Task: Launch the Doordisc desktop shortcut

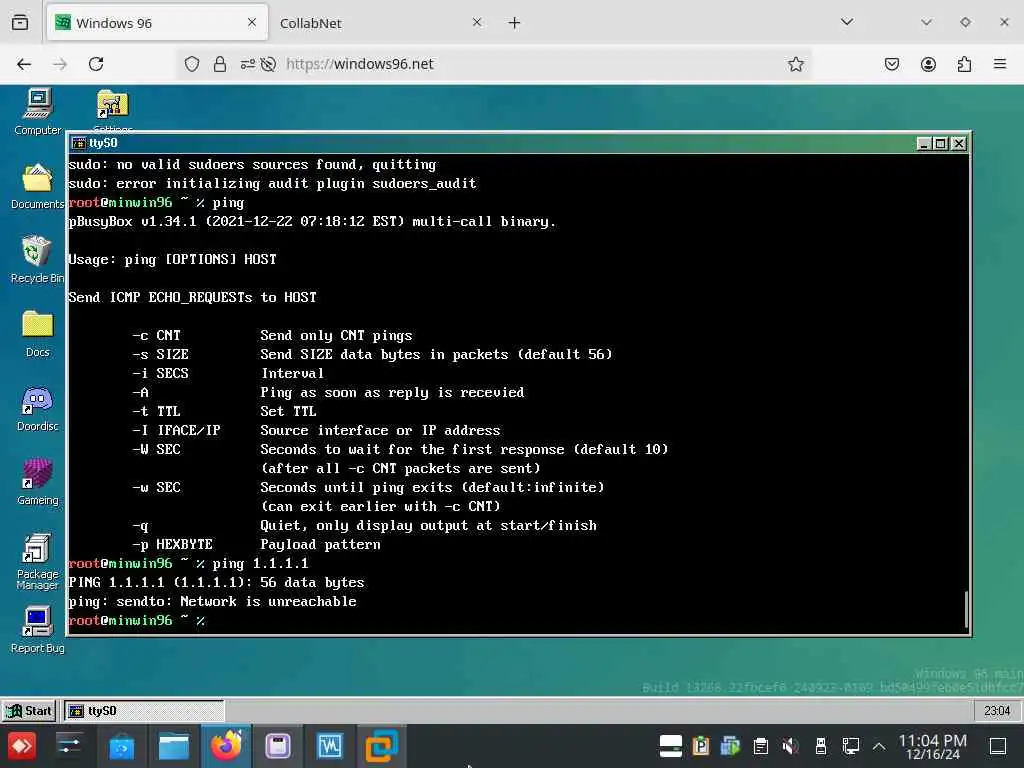Action: (37, 408)
